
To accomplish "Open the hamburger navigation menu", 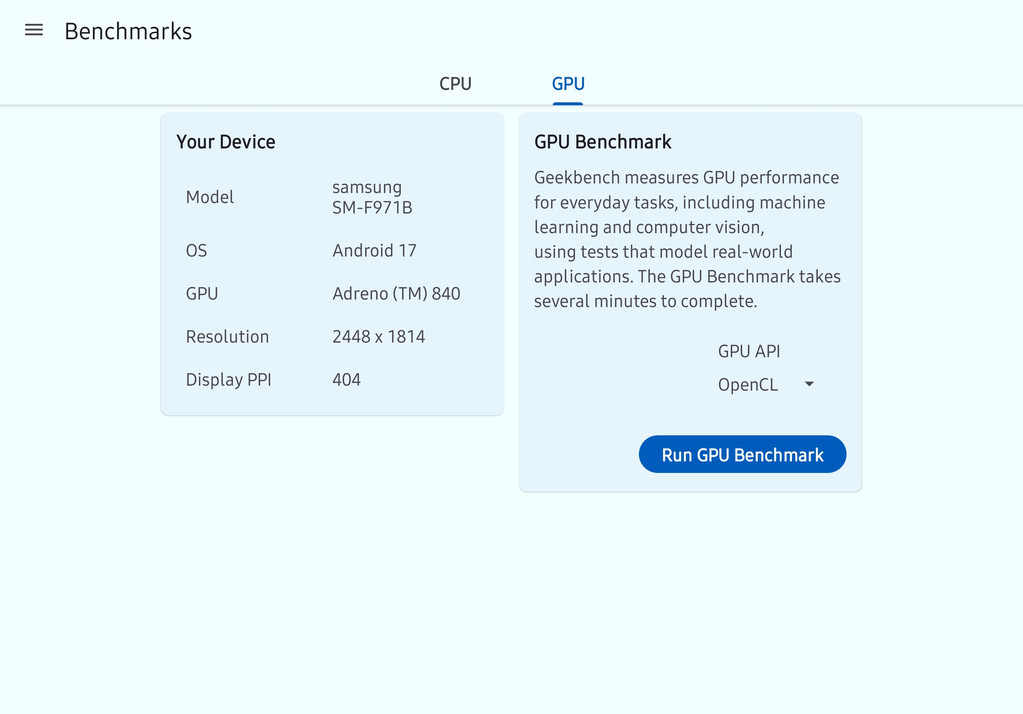I will pyautogui.click(x=34, y=30).
